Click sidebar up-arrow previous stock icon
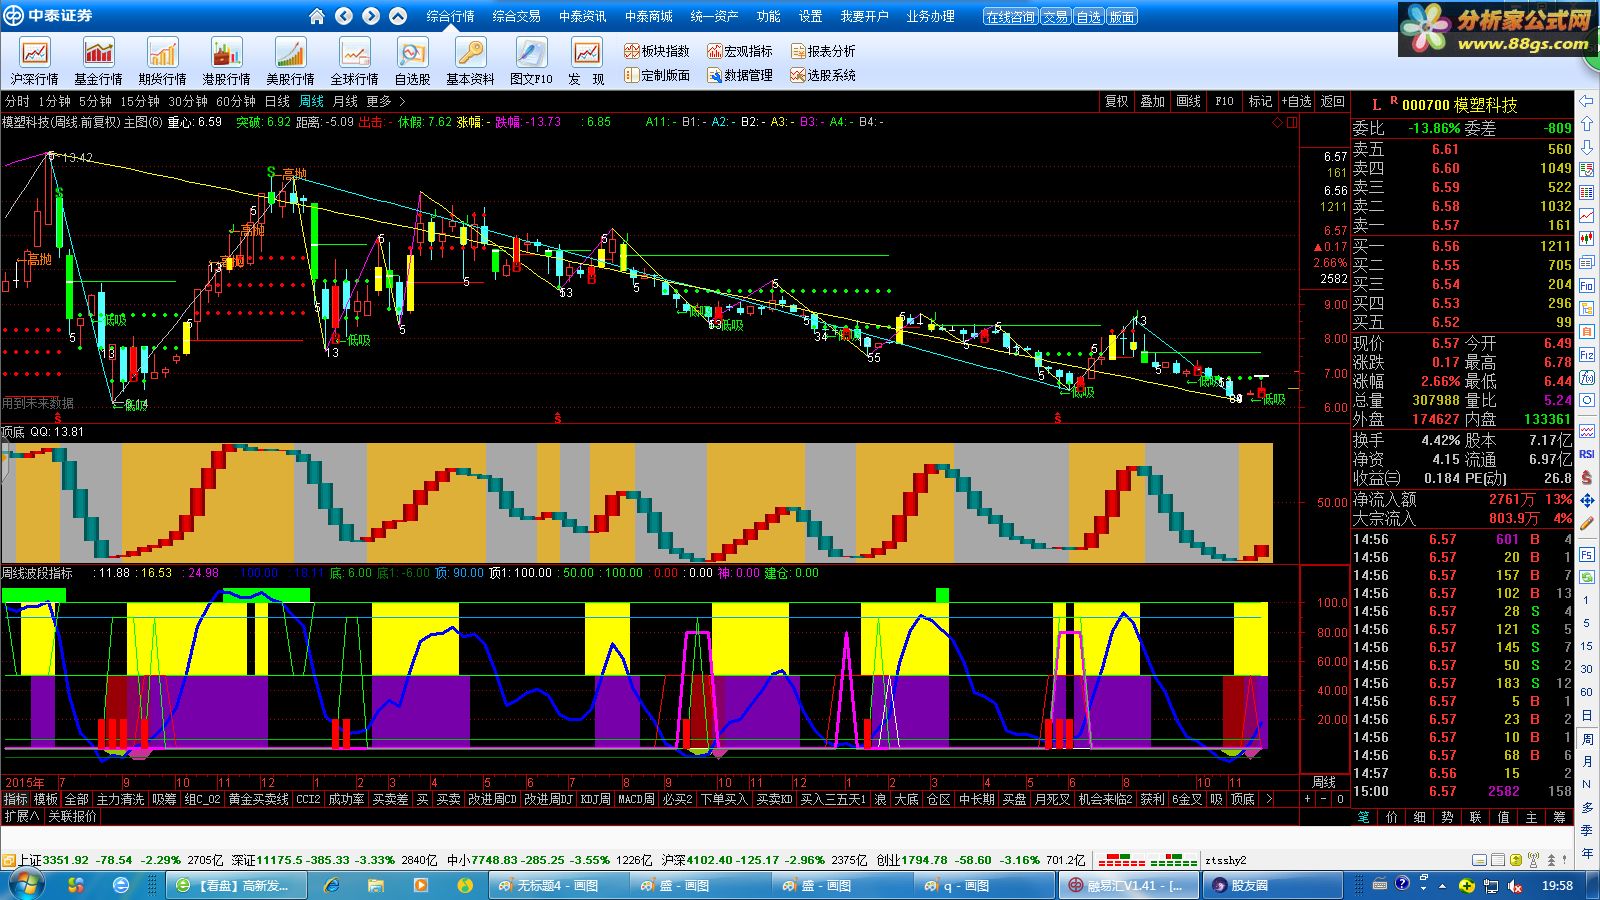 [x=1587, y=124]
